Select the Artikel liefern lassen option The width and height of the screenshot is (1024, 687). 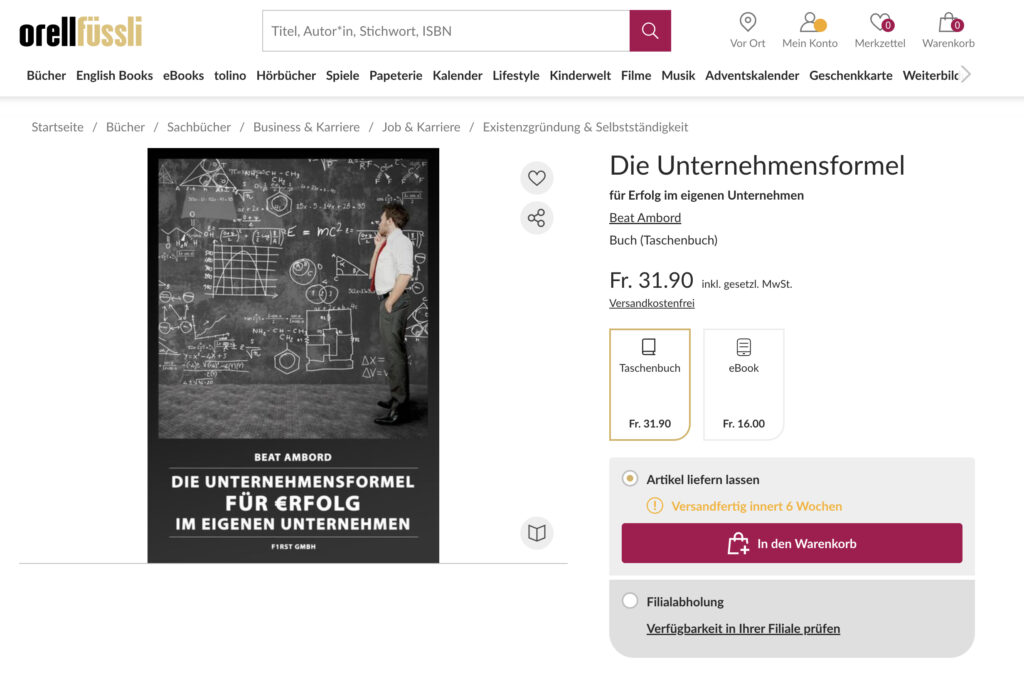click(x=630, y=479)
